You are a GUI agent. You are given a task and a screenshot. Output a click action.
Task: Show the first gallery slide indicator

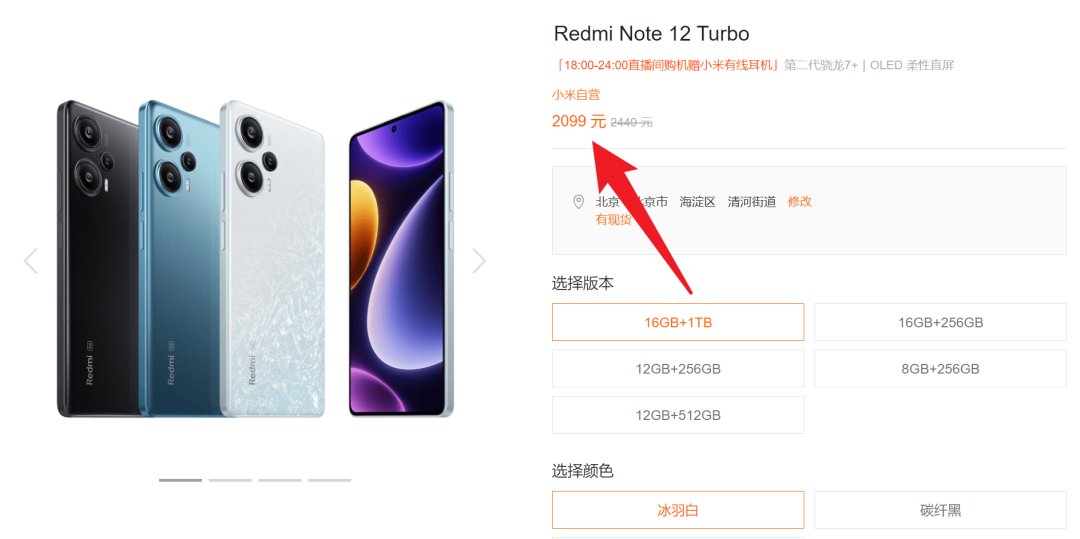click(x=180, y=480)
